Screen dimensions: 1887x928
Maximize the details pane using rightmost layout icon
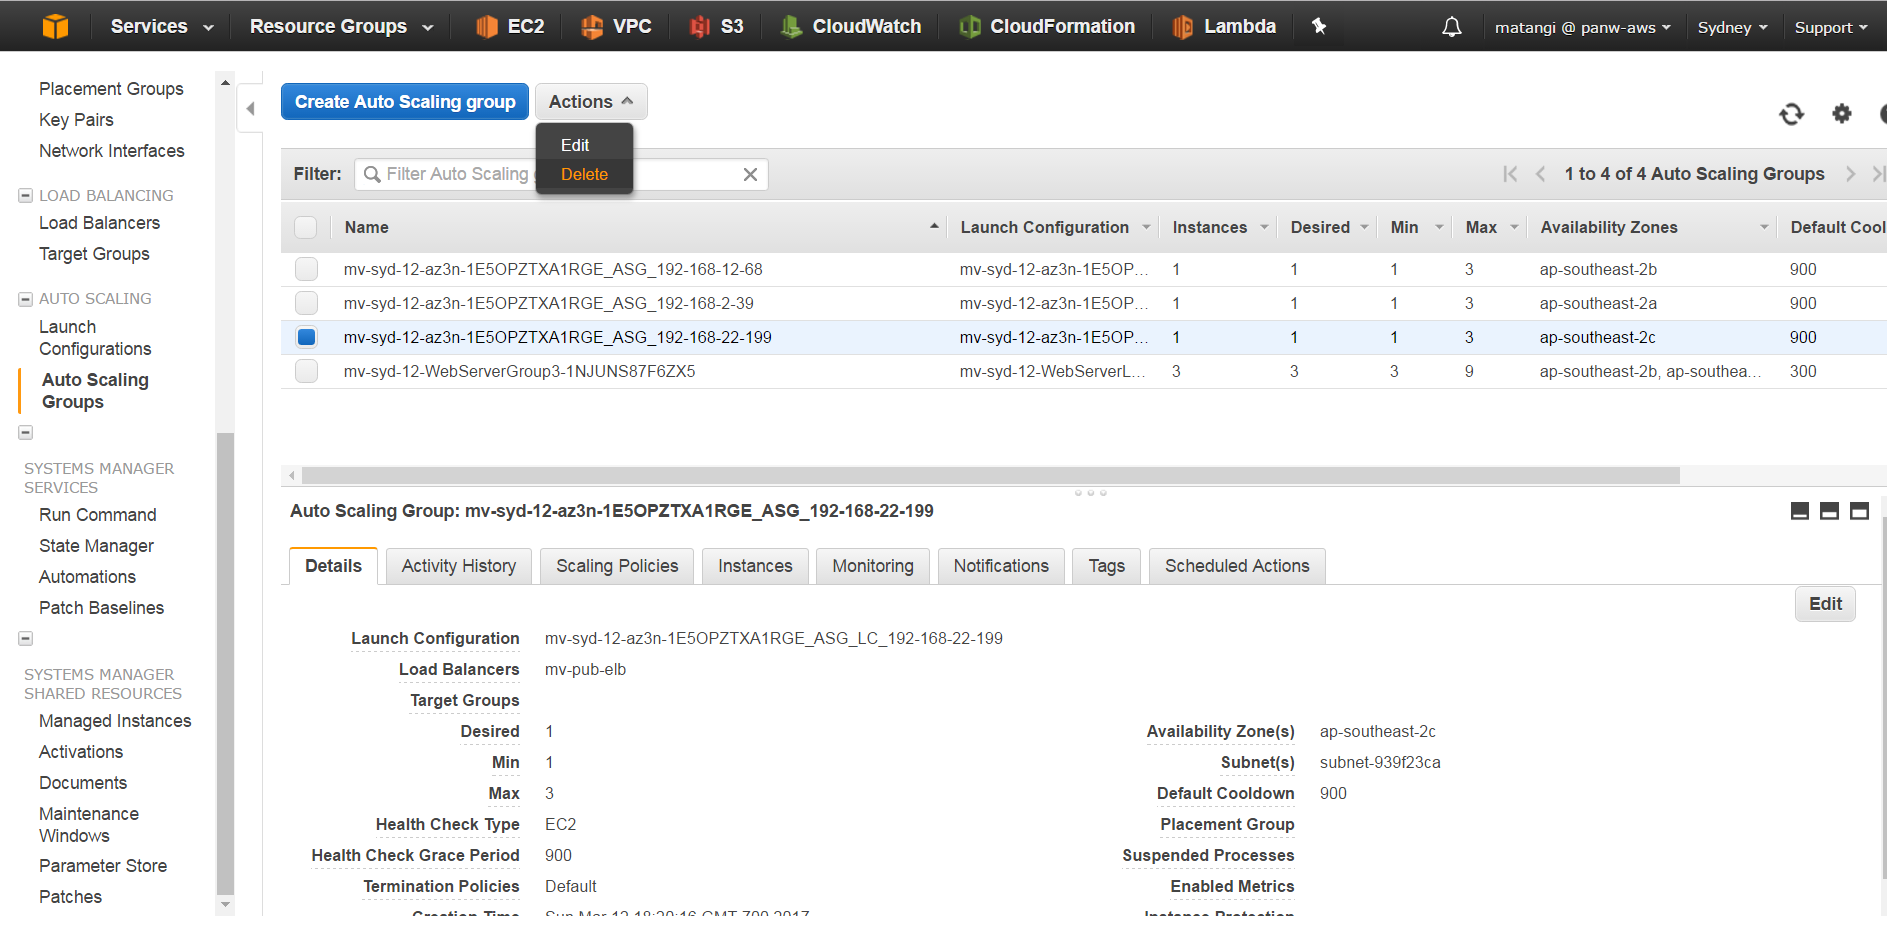[x=1859, y=511]
